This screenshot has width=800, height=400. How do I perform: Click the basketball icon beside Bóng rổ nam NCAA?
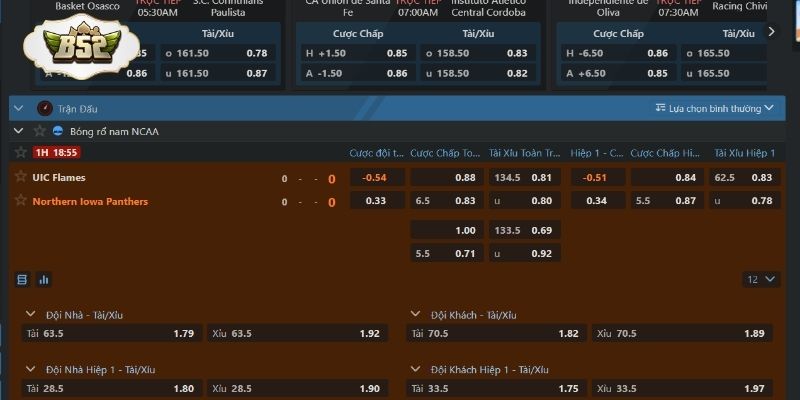coord(58,131)
